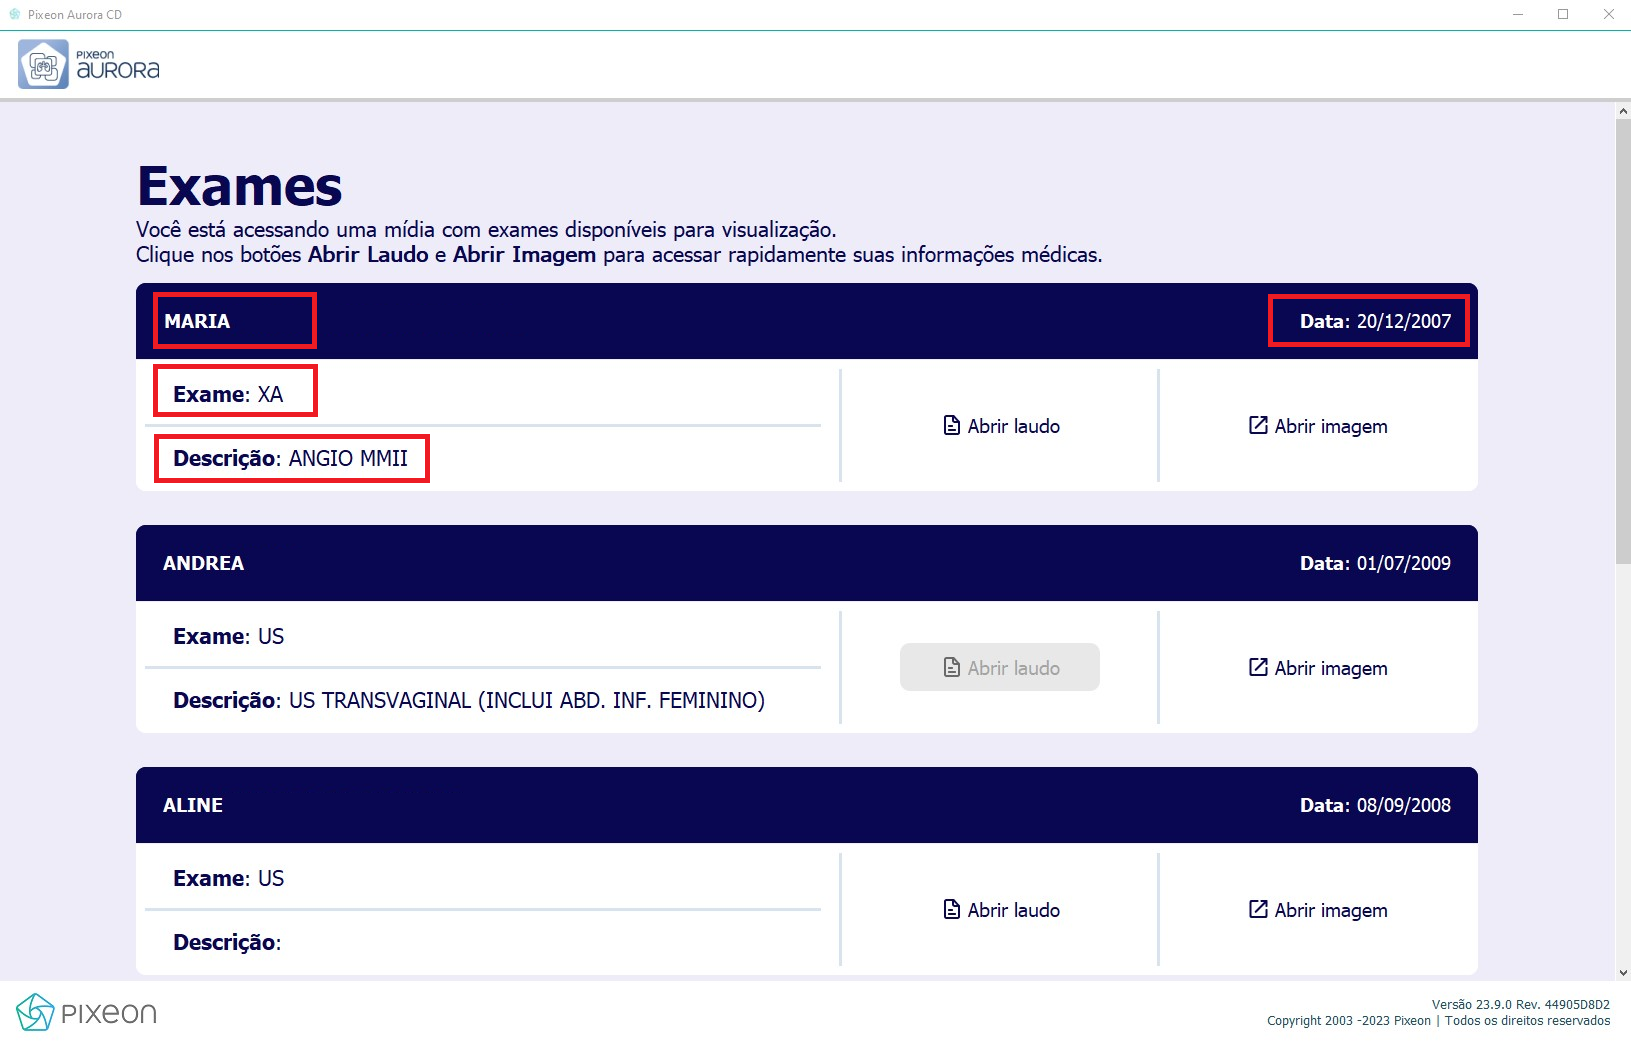Click Exame: US under ANDREA
Image resolution: width=1631 pixels, height=1044 pixels.
(x=228, y=636)
